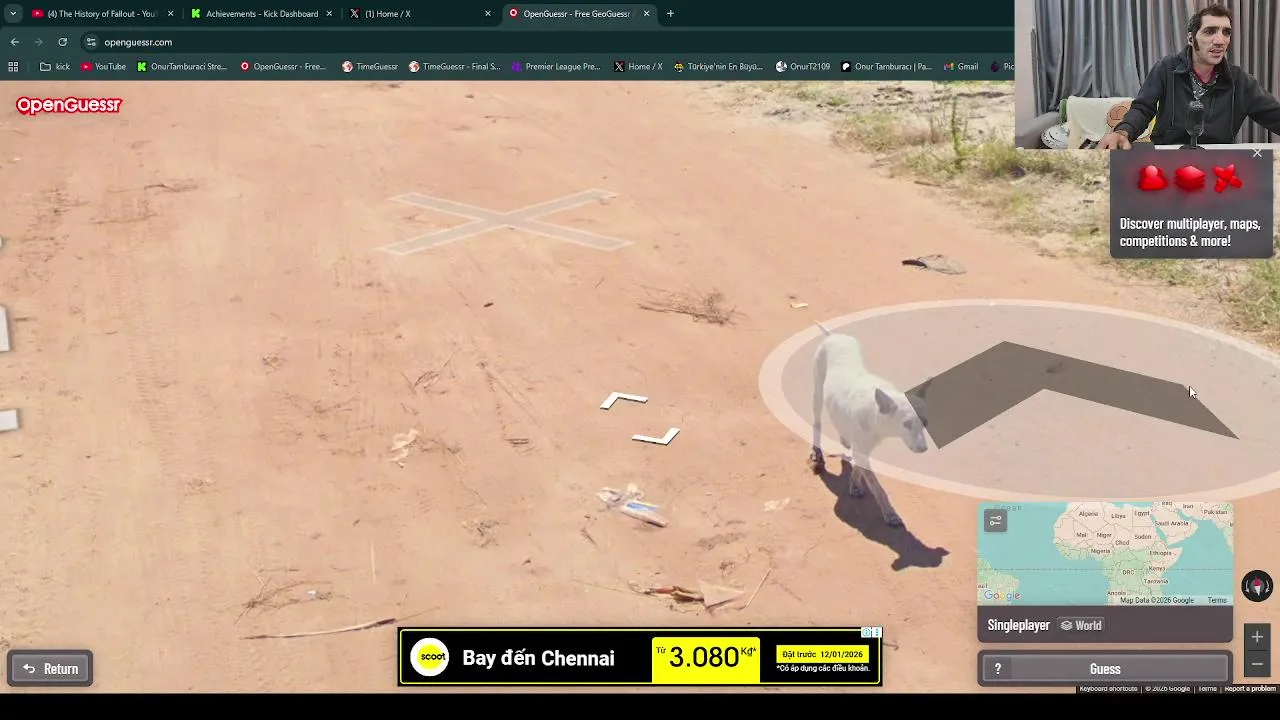Viewport: 1280px width, 720px height.
Task: Open the Scoot Bay đến Chennai ad
Action: pyautogui.click(x=640, y=658)
